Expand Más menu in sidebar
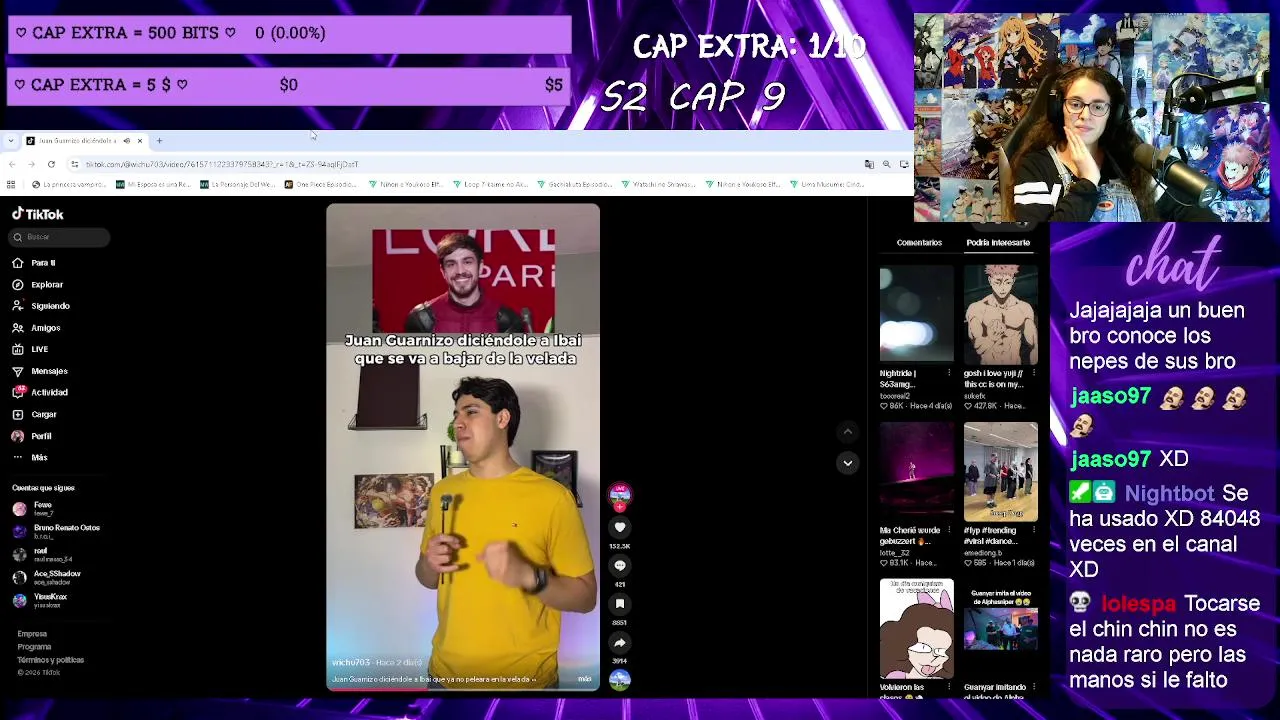The height and width of the screenshot is (720, 1280). [x=30, y=457]
